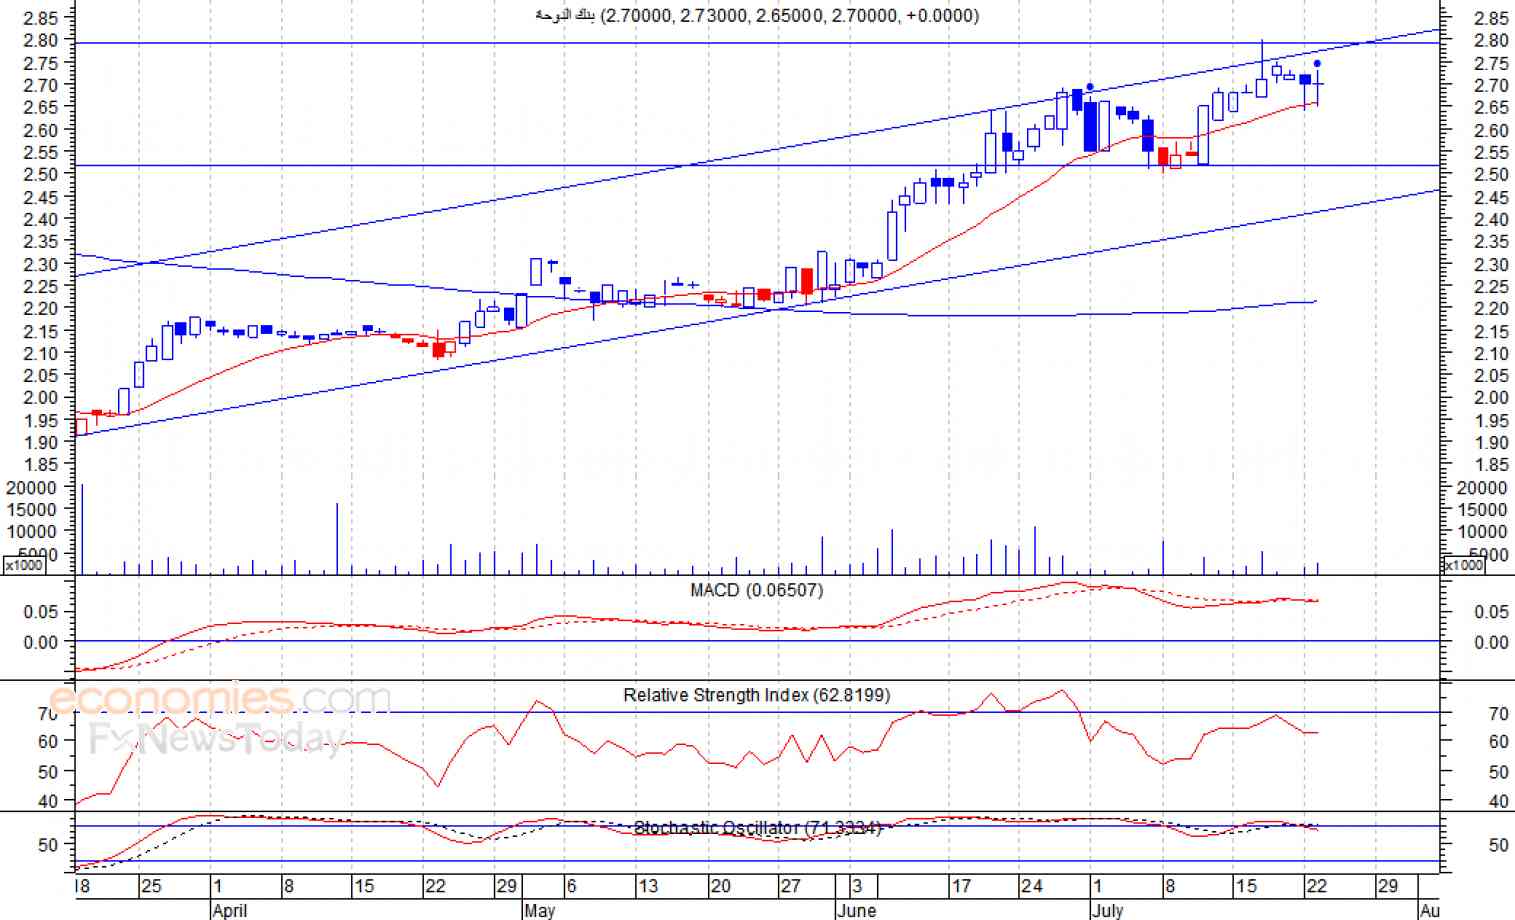Click 1.85 on the right price axis
The height and width of the screenshot is (920, 1515).
coord(1491,465)
